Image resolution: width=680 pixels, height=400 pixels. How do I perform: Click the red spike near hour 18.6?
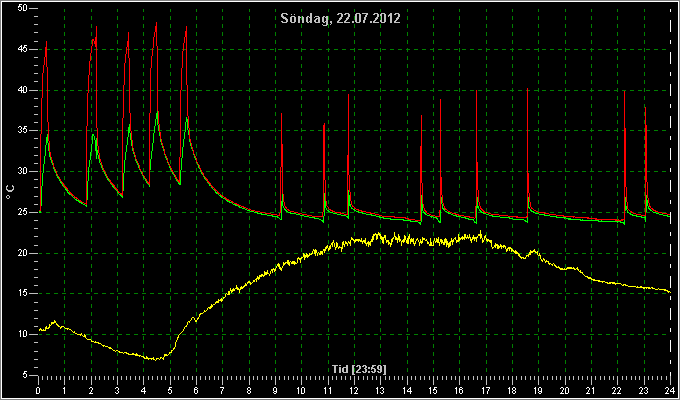[527, 89]
